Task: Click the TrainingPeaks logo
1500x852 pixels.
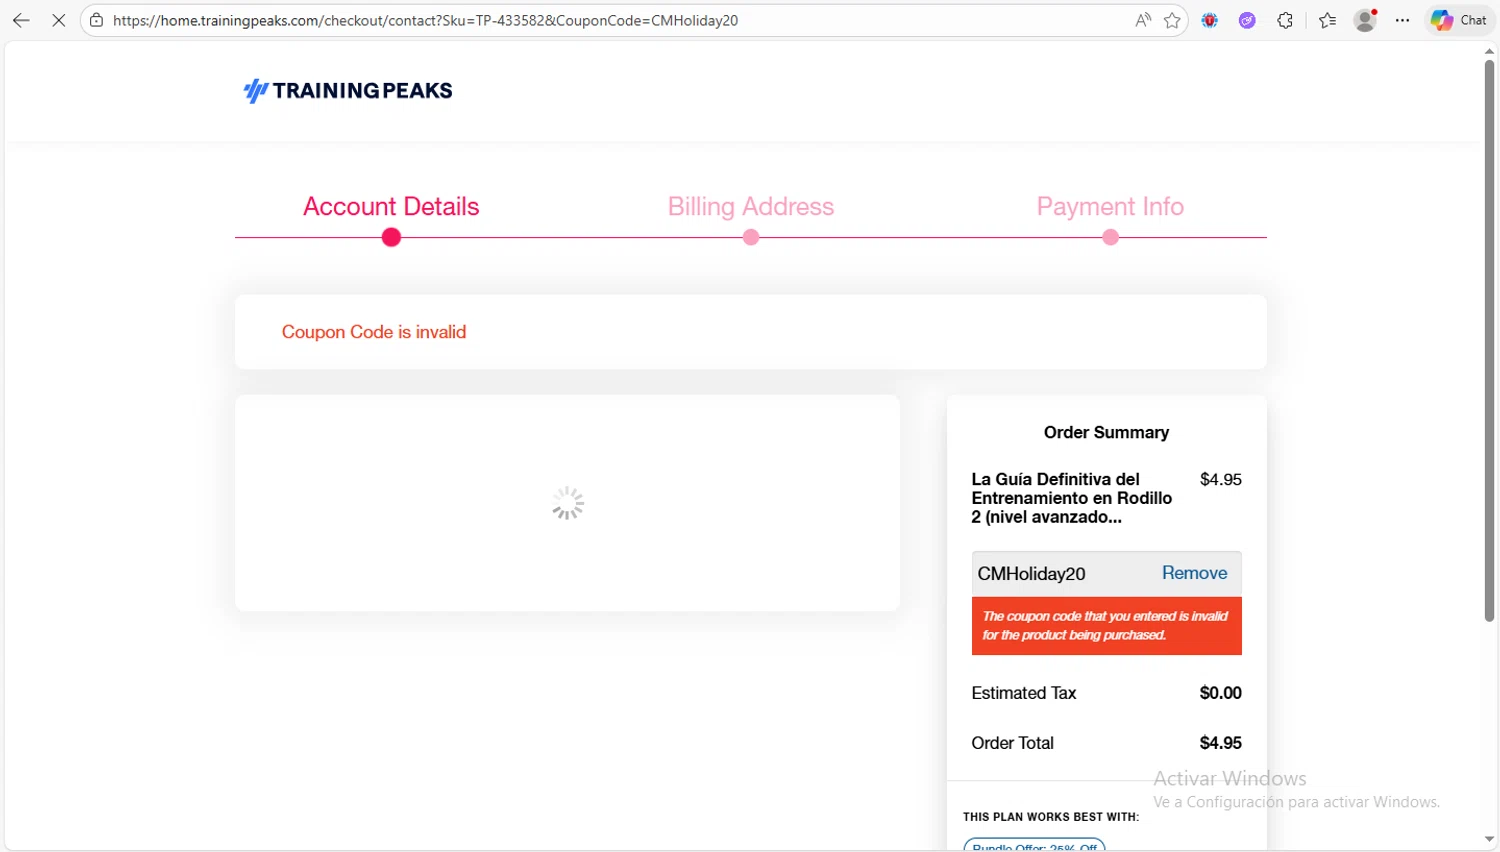Action: point(348,91)
